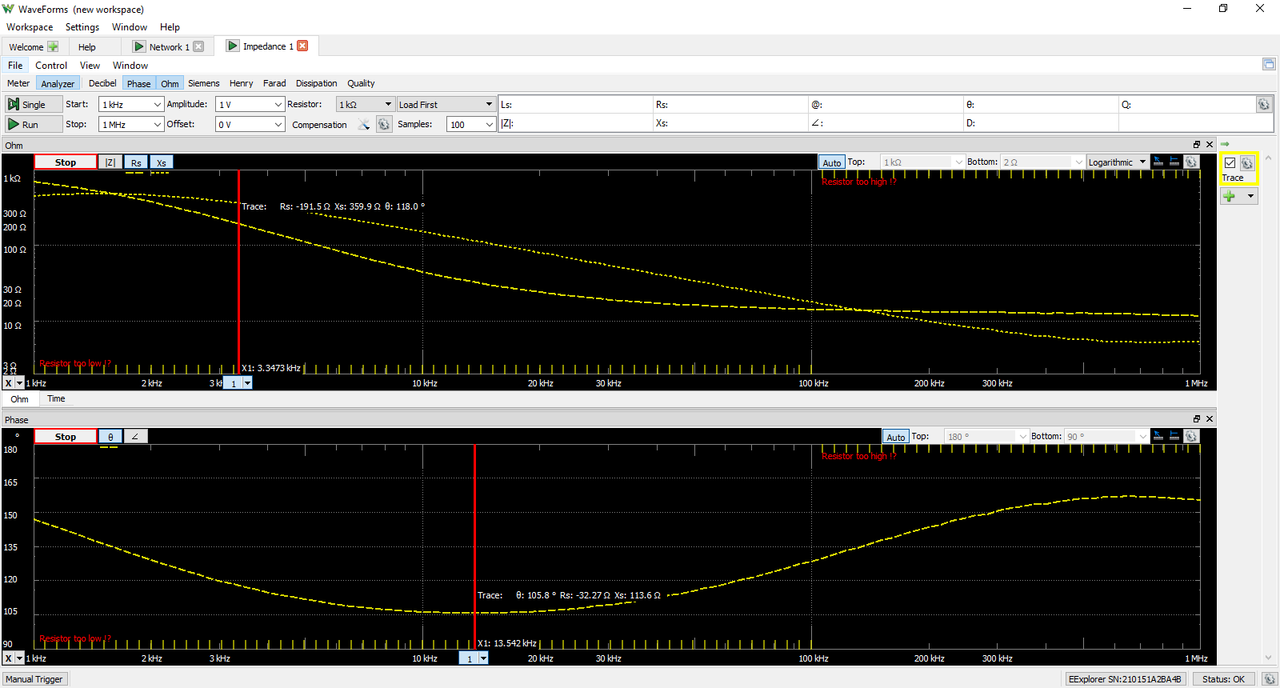Click the Trace options gear icon
The image size is (1280, 688).
point(1247,163)
